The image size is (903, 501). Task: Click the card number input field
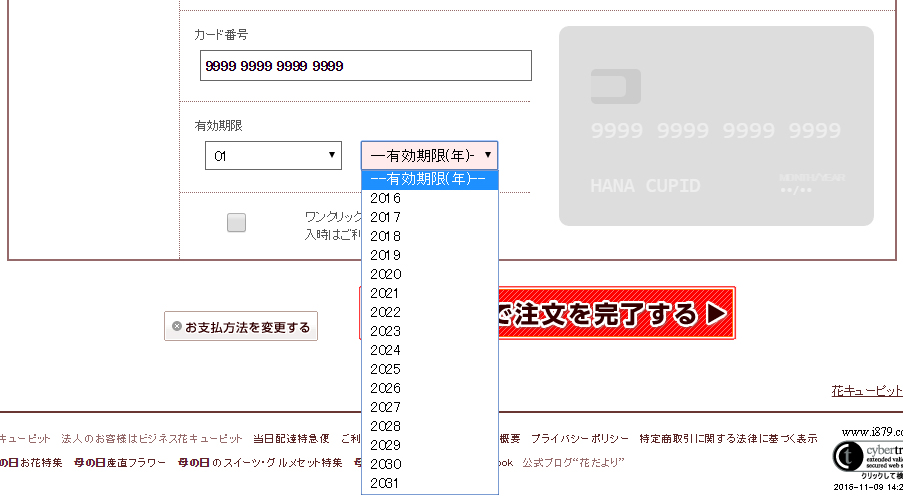tap(366, 66)
